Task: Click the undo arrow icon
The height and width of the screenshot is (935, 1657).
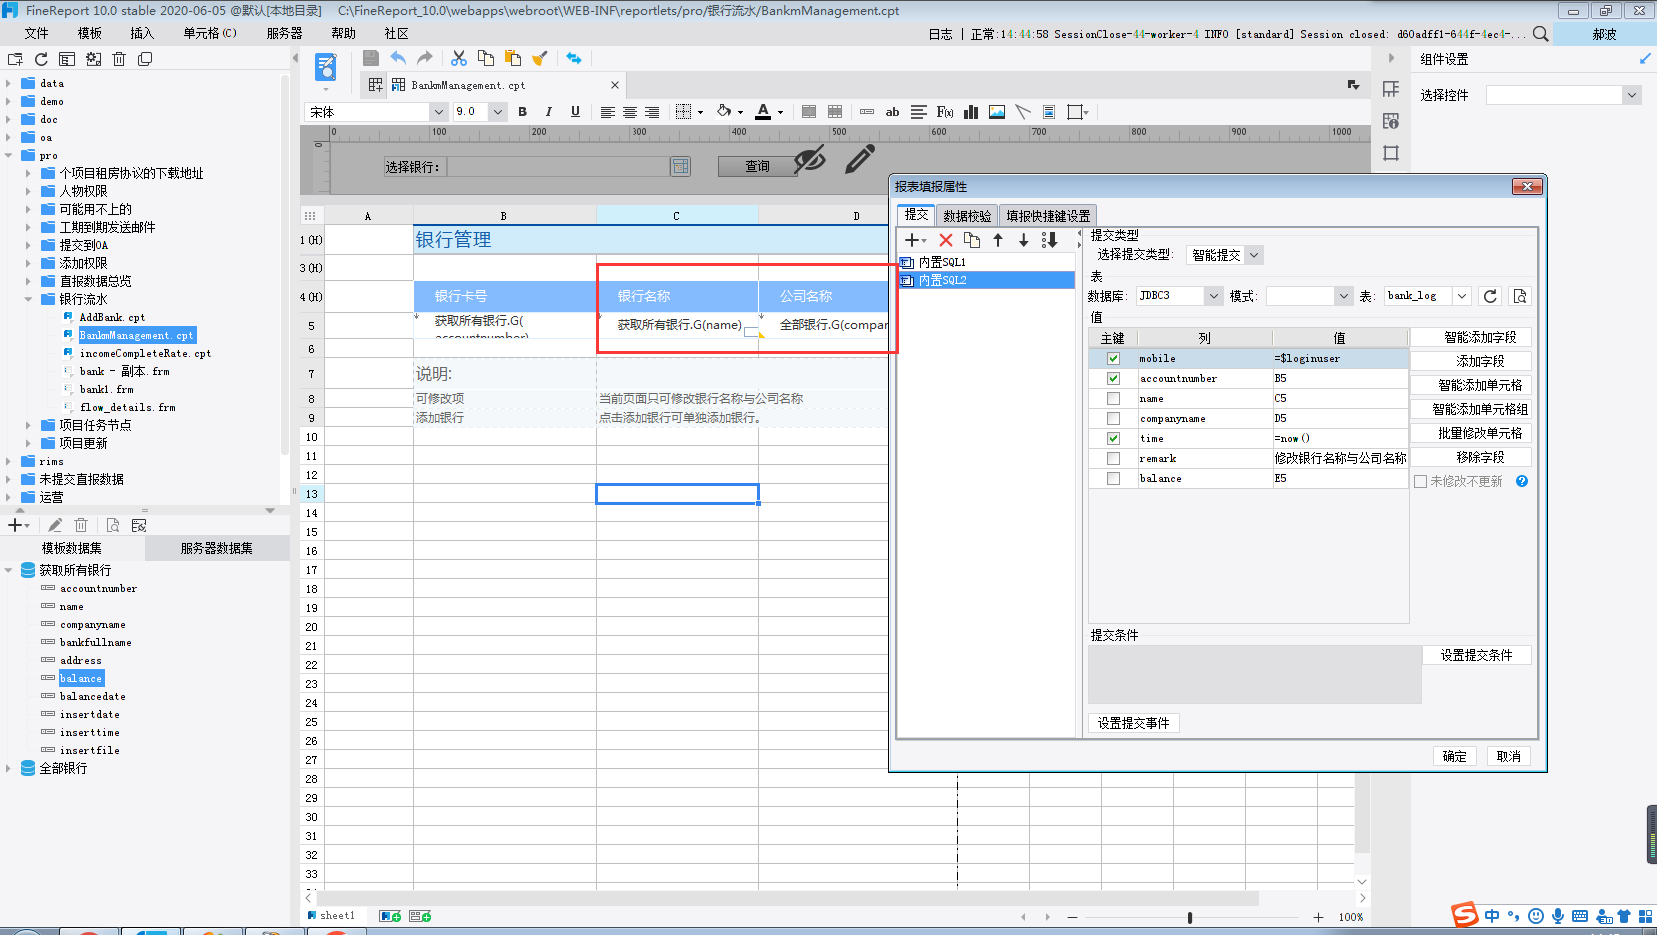Action: (x=398, y=58)
